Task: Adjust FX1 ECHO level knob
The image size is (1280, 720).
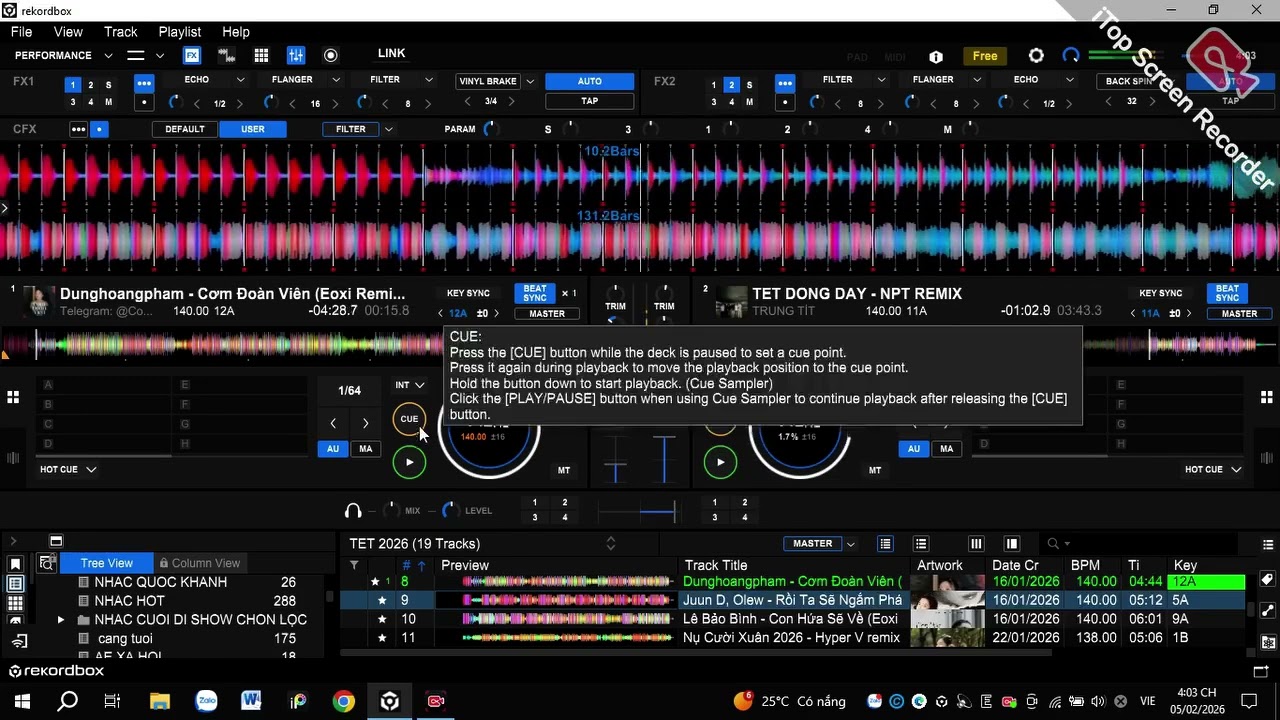Action: [175, 103]
